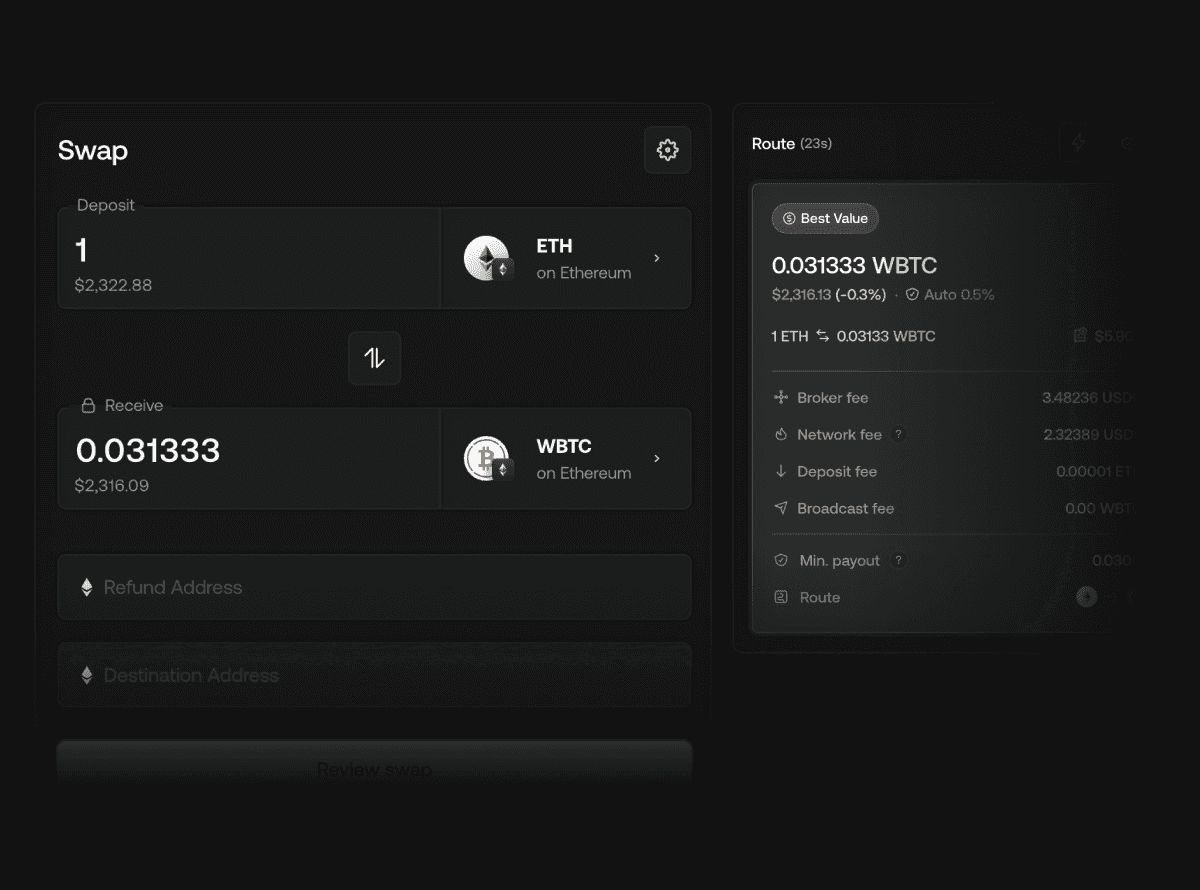Click the lock icon beside Receive
Screen dimensions: 1200x890
coord(88,405)
